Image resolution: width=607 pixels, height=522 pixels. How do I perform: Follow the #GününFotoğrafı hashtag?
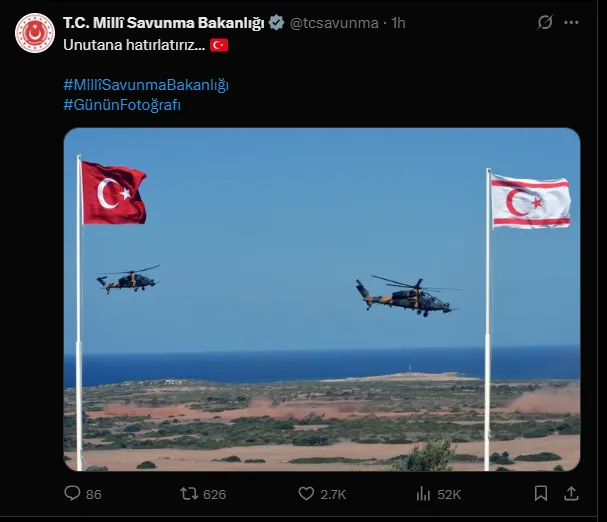click(x=122, y=105)
